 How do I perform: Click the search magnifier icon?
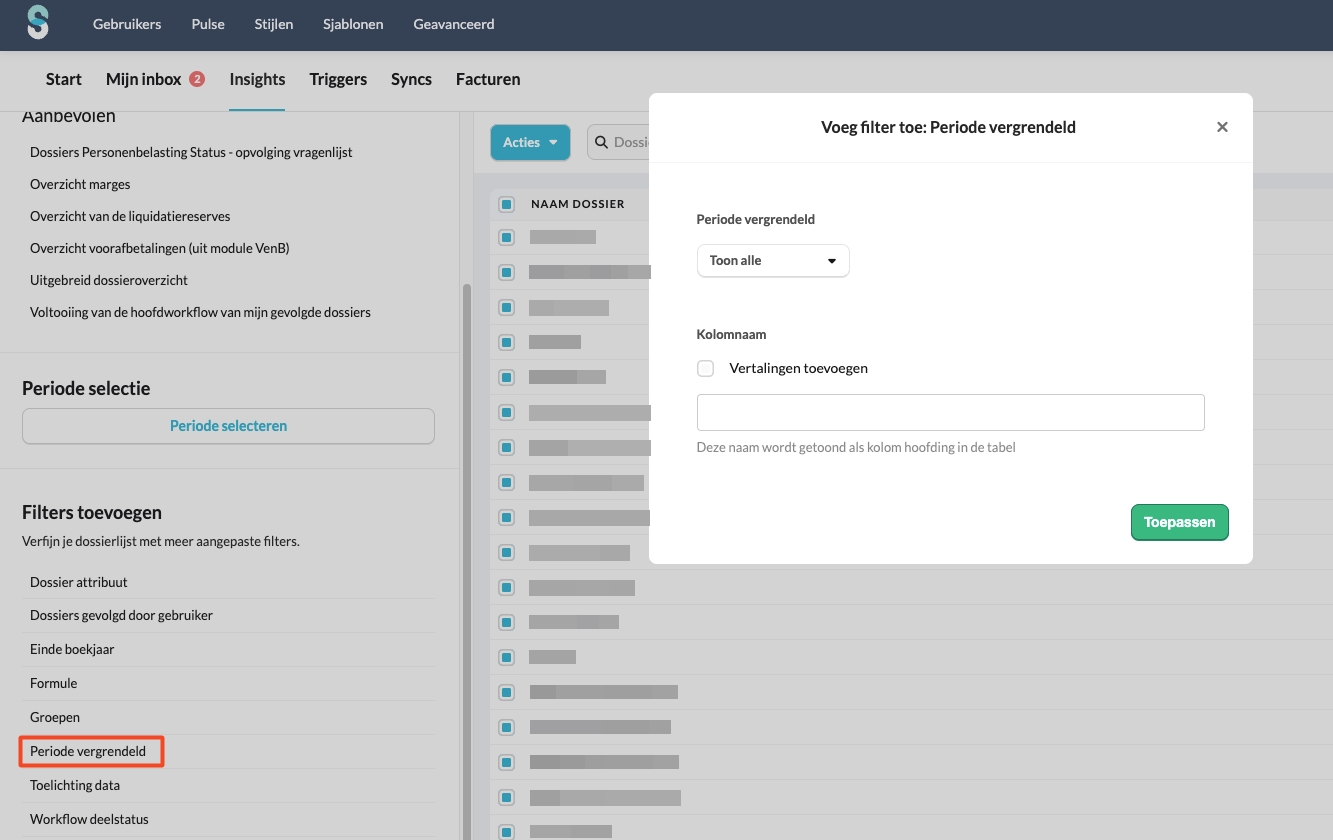[602, 142]
